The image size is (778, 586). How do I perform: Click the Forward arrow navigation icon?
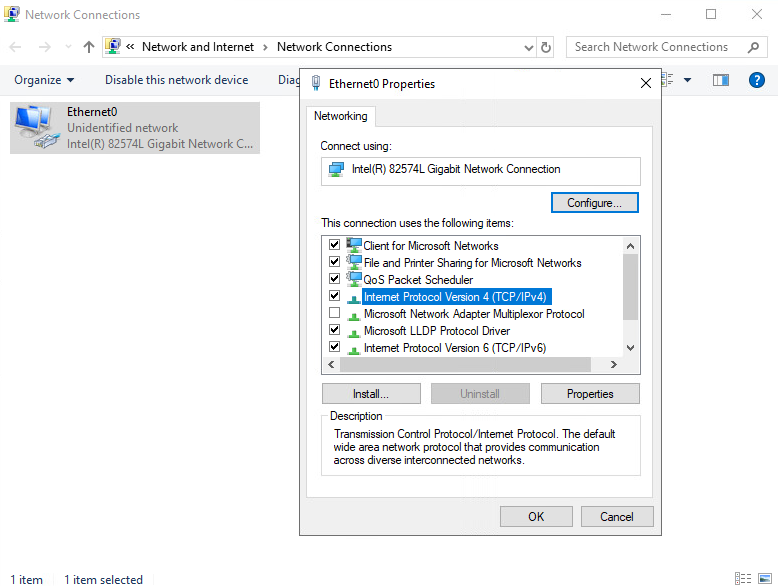(45, 47)
